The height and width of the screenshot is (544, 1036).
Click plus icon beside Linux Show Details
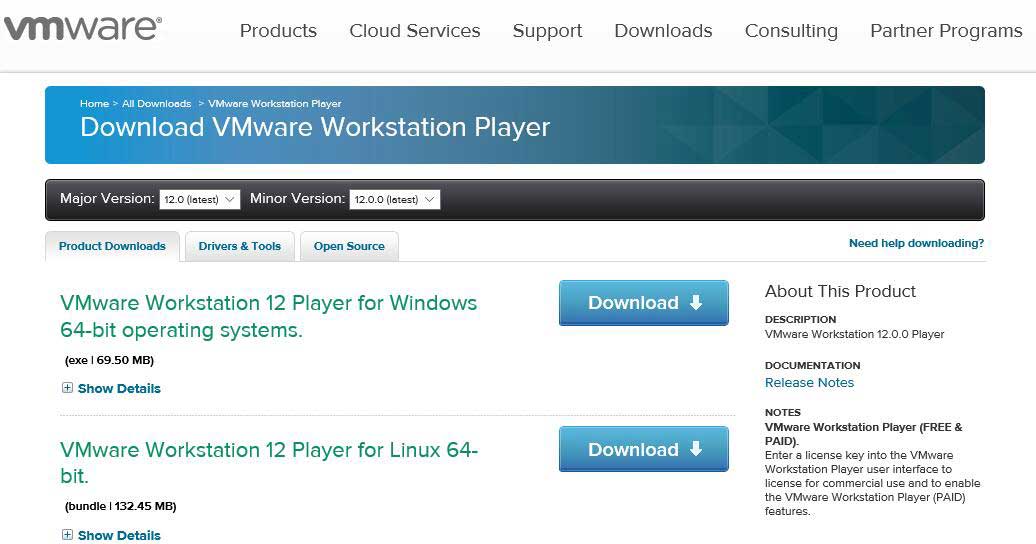[67, 535]
